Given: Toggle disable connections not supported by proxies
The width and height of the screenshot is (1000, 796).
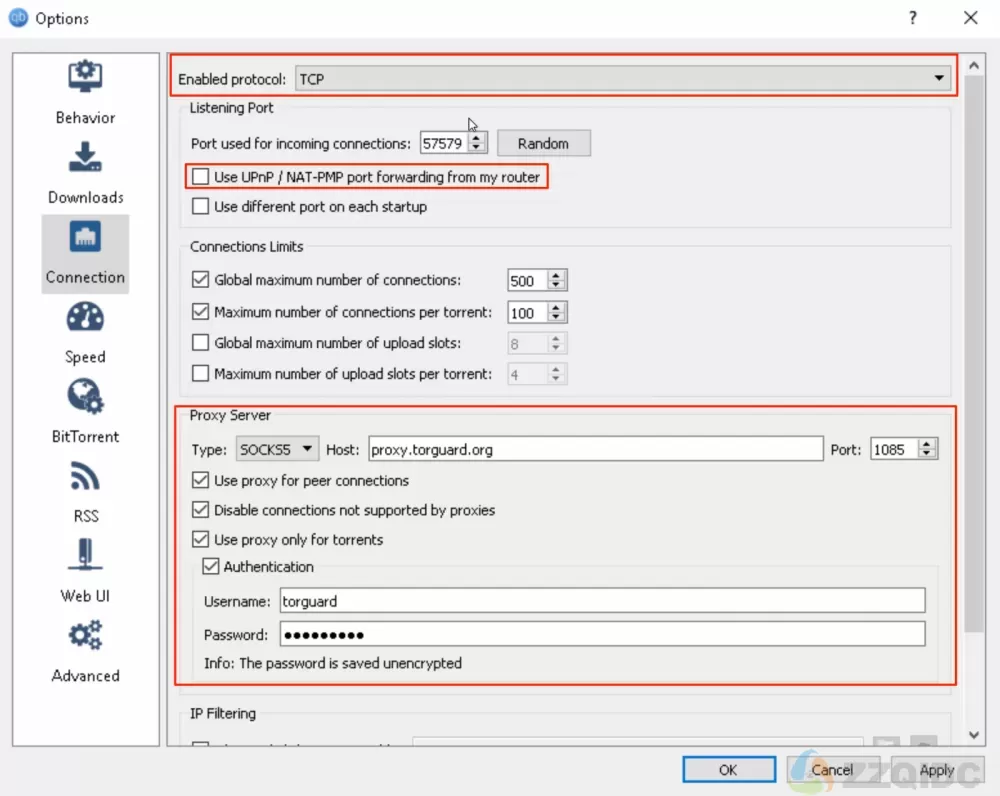Looking at the screenshot, I should pos(200,510).
